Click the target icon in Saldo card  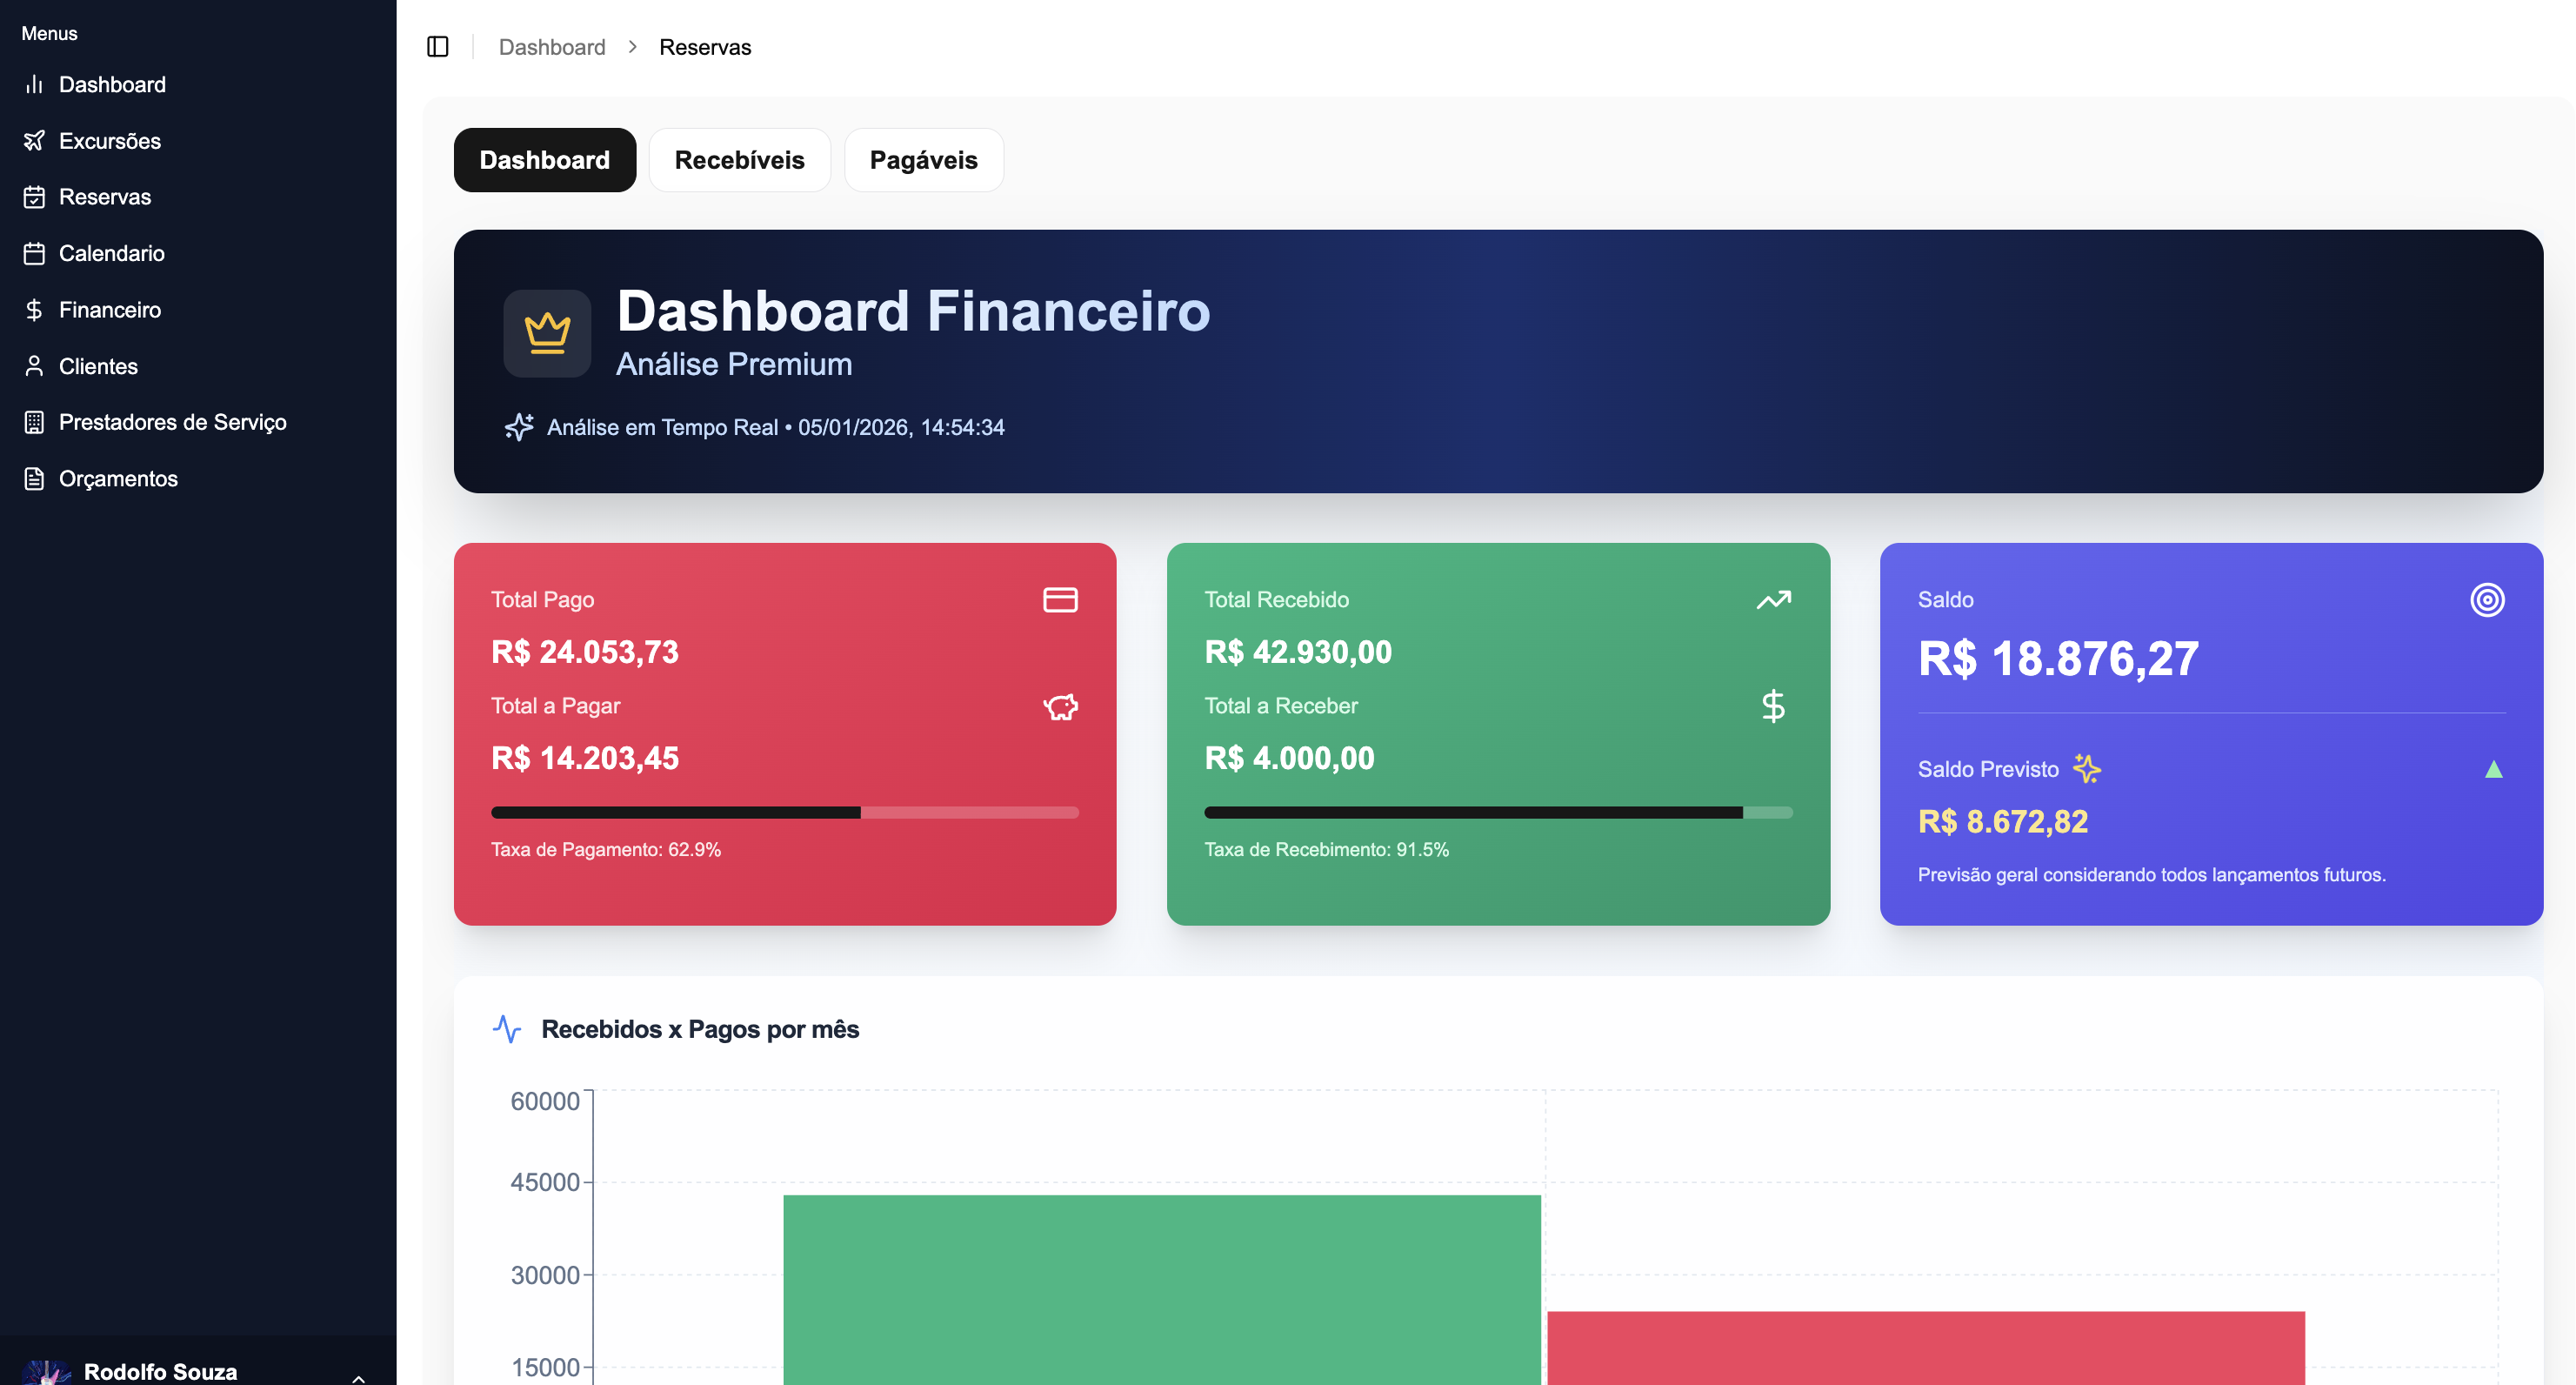pos(2487,600)
